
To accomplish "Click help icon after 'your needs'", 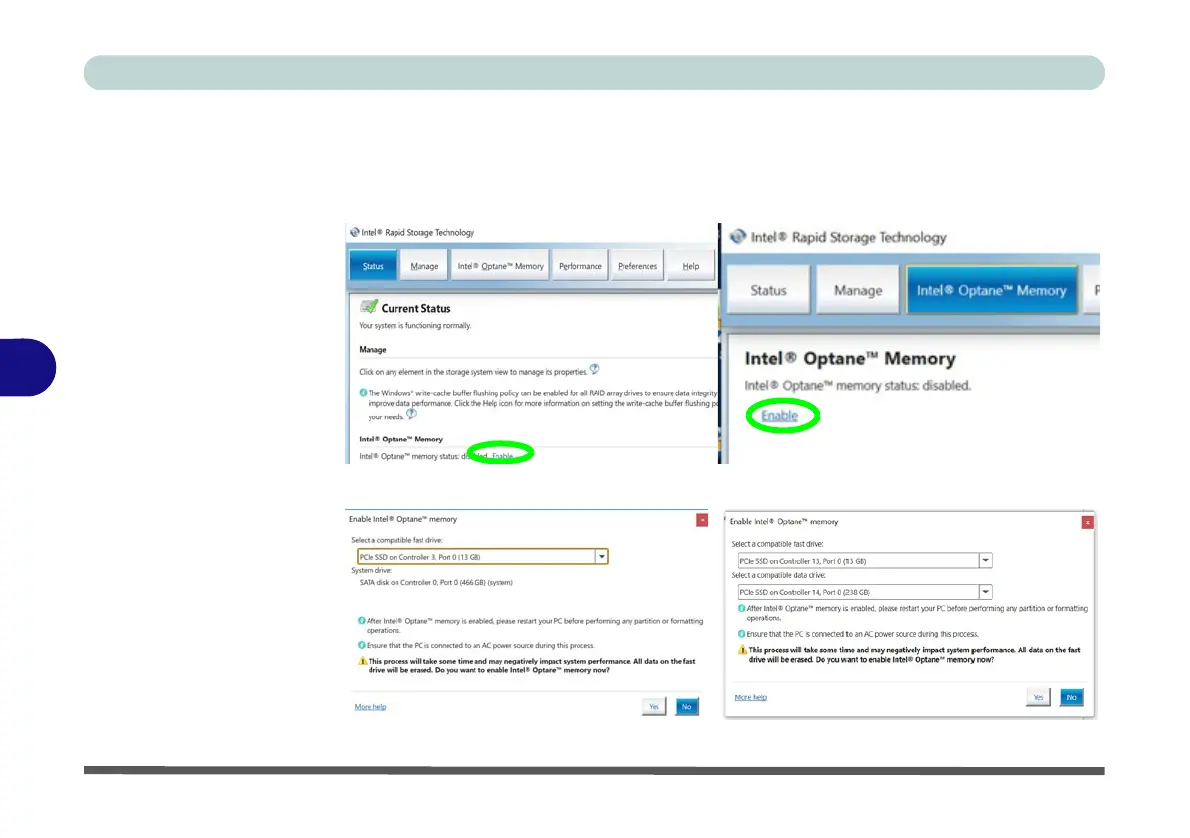I will pos(411,414).
